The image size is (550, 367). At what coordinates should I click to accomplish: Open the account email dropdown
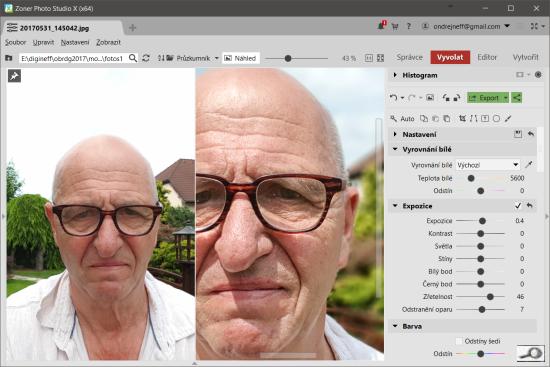click(507, 26)
